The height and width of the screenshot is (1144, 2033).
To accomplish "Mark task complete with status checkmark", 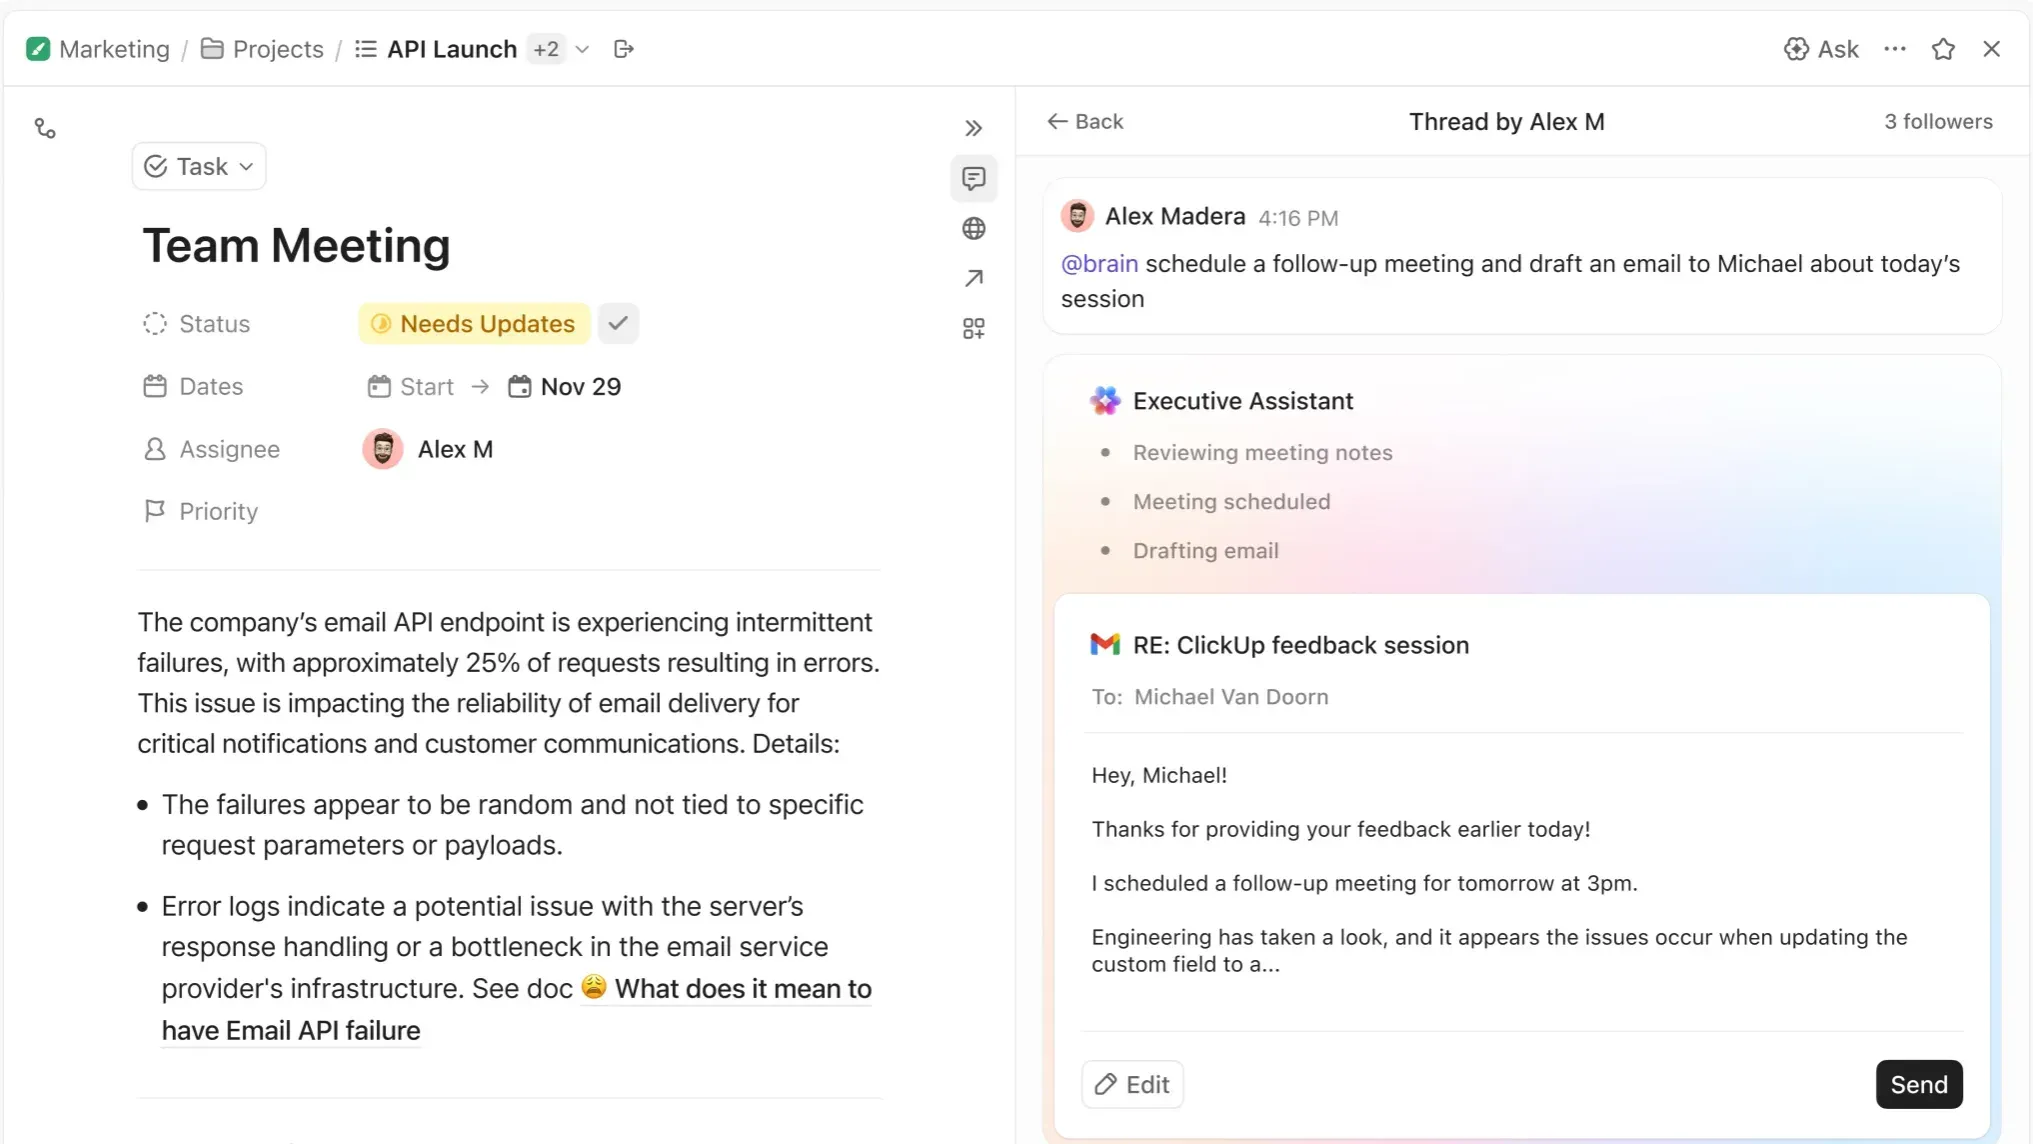I will (x=618, y=324).
